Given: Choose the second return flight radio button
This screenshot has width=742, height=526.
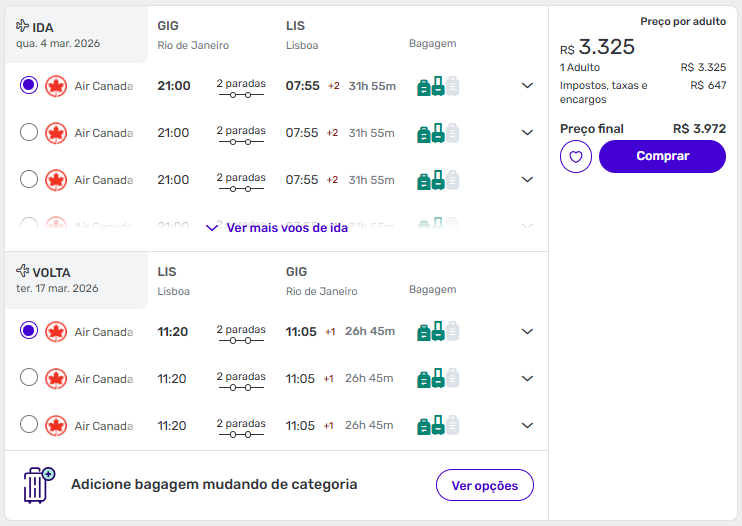Looking at the screenshot, I should [x=29, y=378].
